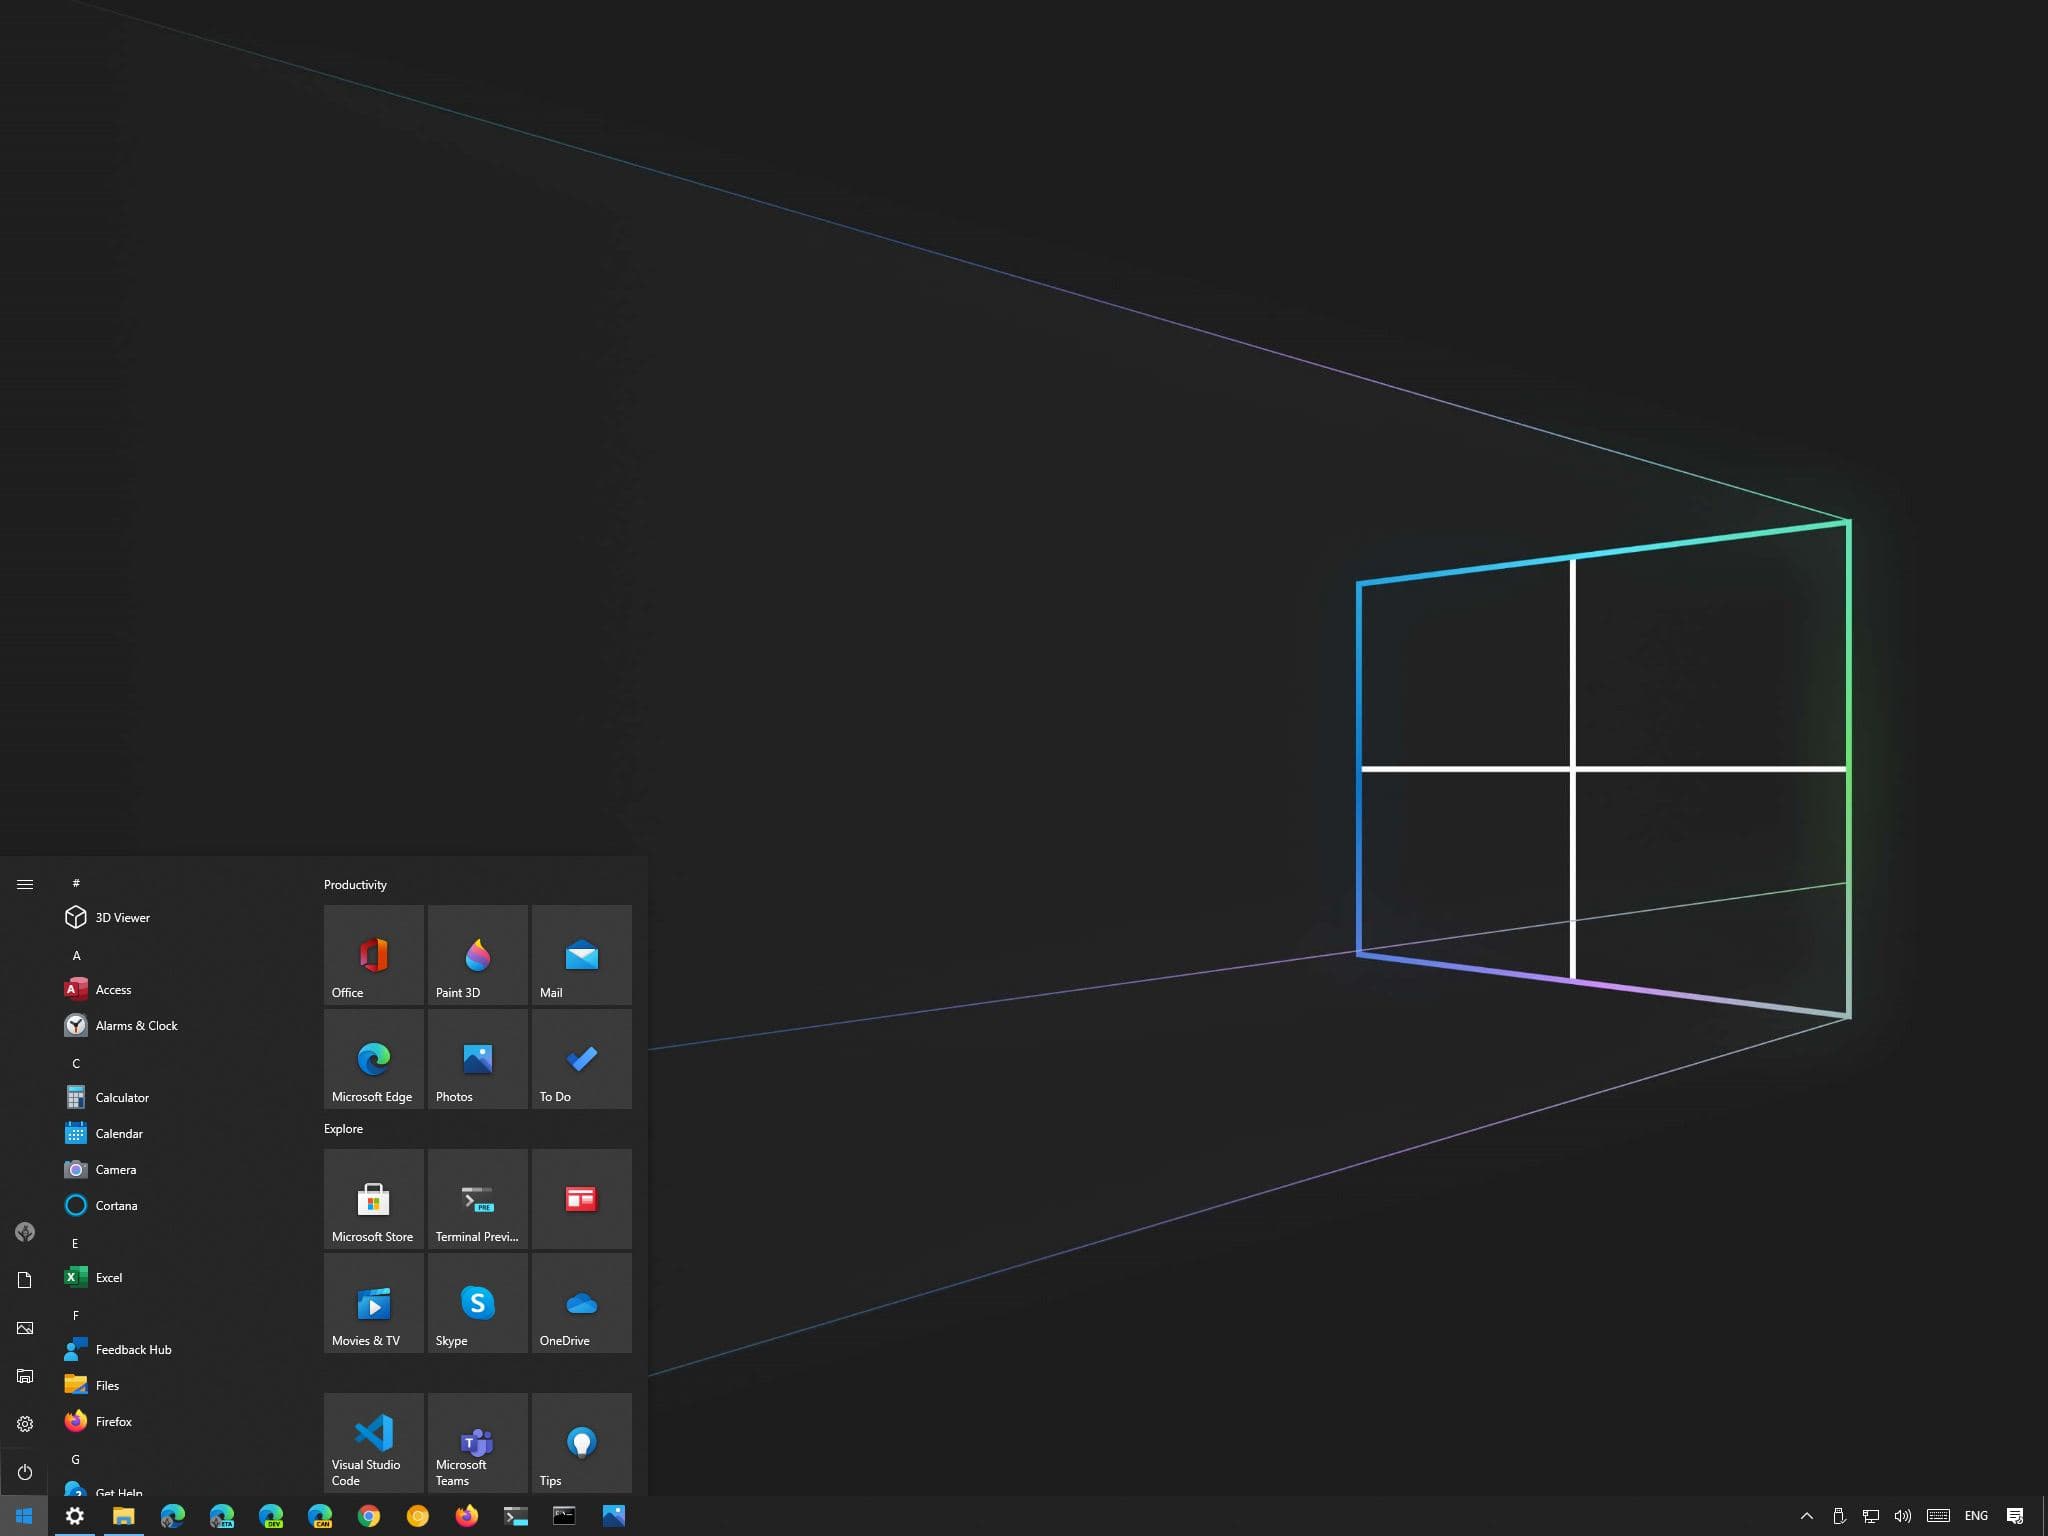2048x1536 pixels.
Task: Click Safely Remove Hardware USB icon
Action: (x=1838, y=1516)
